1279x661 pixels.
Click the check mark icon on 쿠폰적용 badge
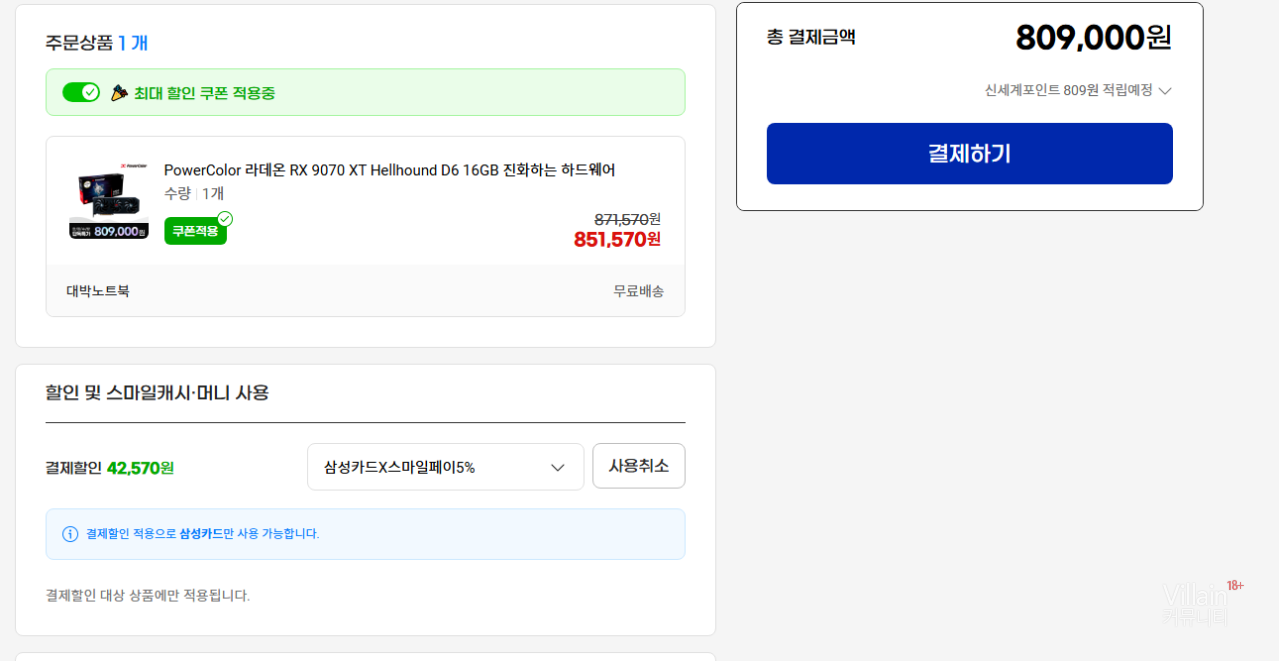click(225, 219)
